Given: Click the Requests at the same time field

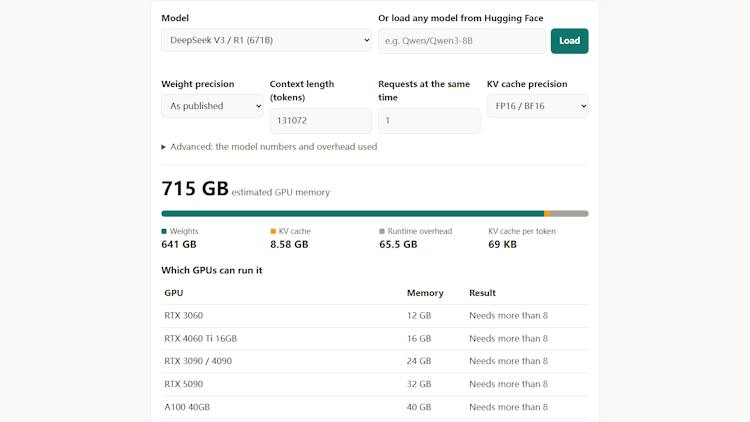Looking at the screenshot, I should coord(429,121).
